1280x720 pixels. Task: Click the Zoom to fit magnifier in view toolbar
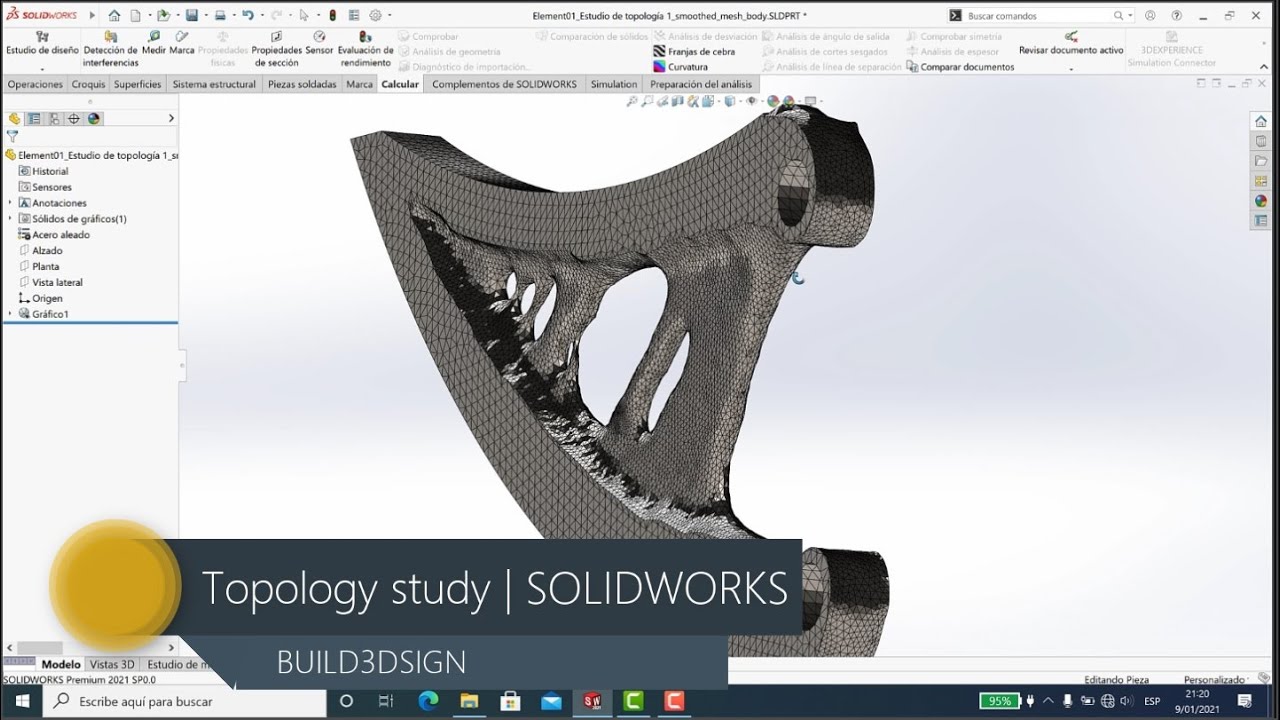632,101
